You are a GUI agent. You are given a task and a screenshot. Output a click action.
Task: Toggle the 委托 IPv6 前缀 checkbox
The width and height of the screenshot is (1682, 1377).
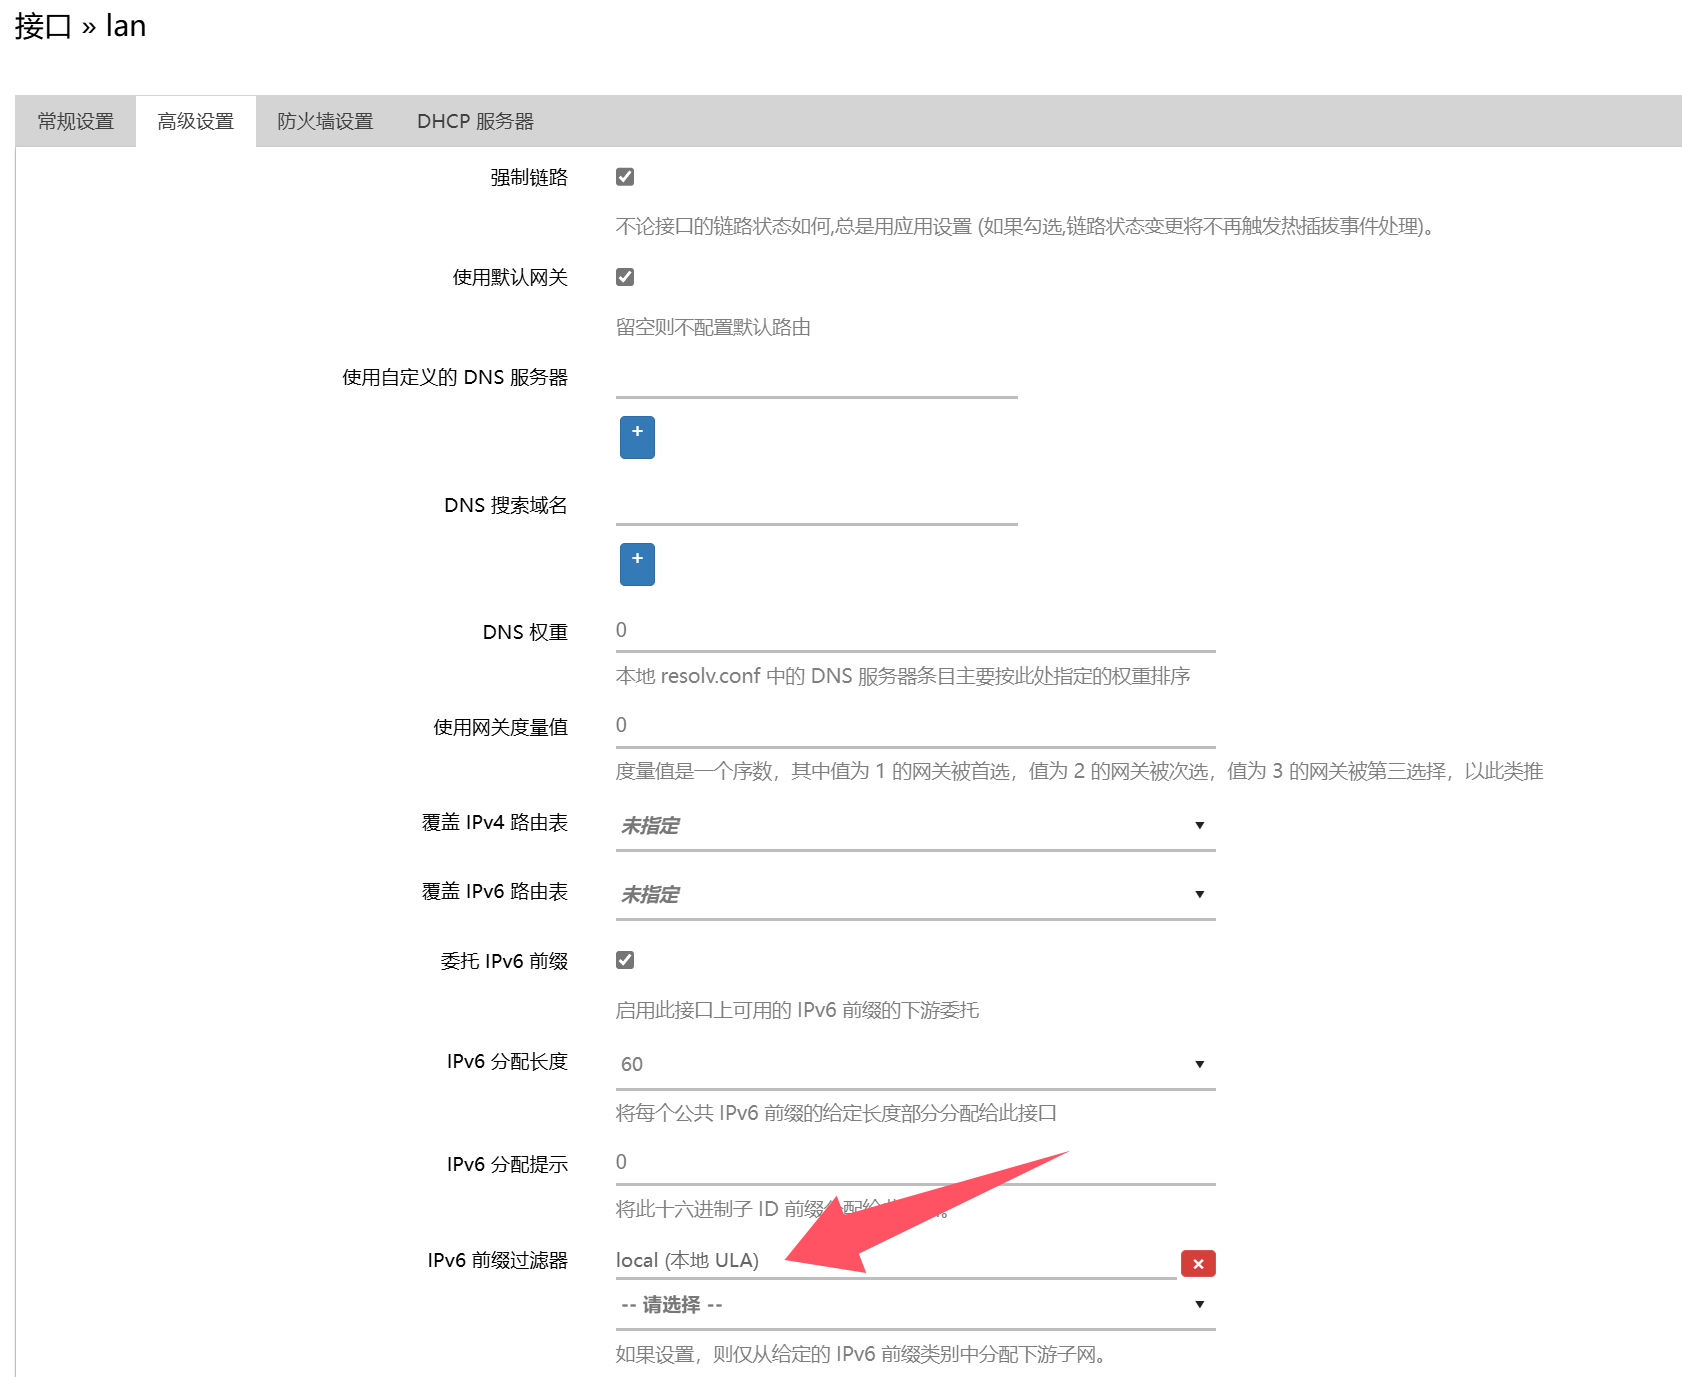pyautogui.click(x=624, y=959)
